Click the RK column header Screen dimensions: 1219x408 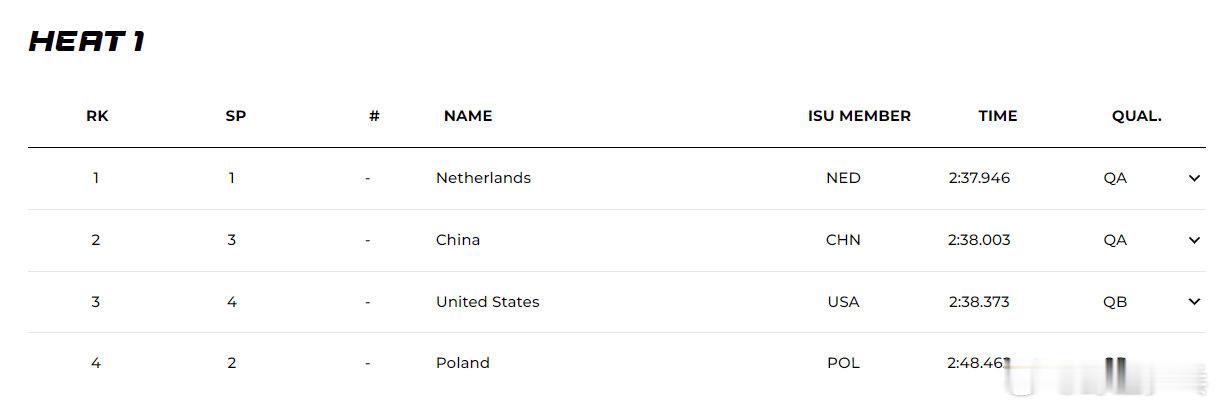tap(97, 116)
